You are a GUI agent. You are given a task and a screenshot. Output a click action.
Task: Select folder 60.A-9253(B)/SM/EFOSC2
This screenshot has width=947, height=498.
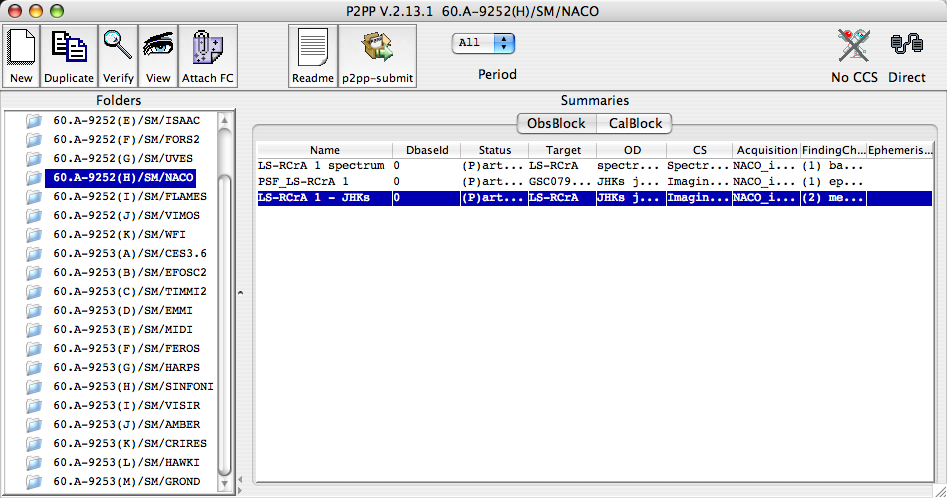[130, 272]
